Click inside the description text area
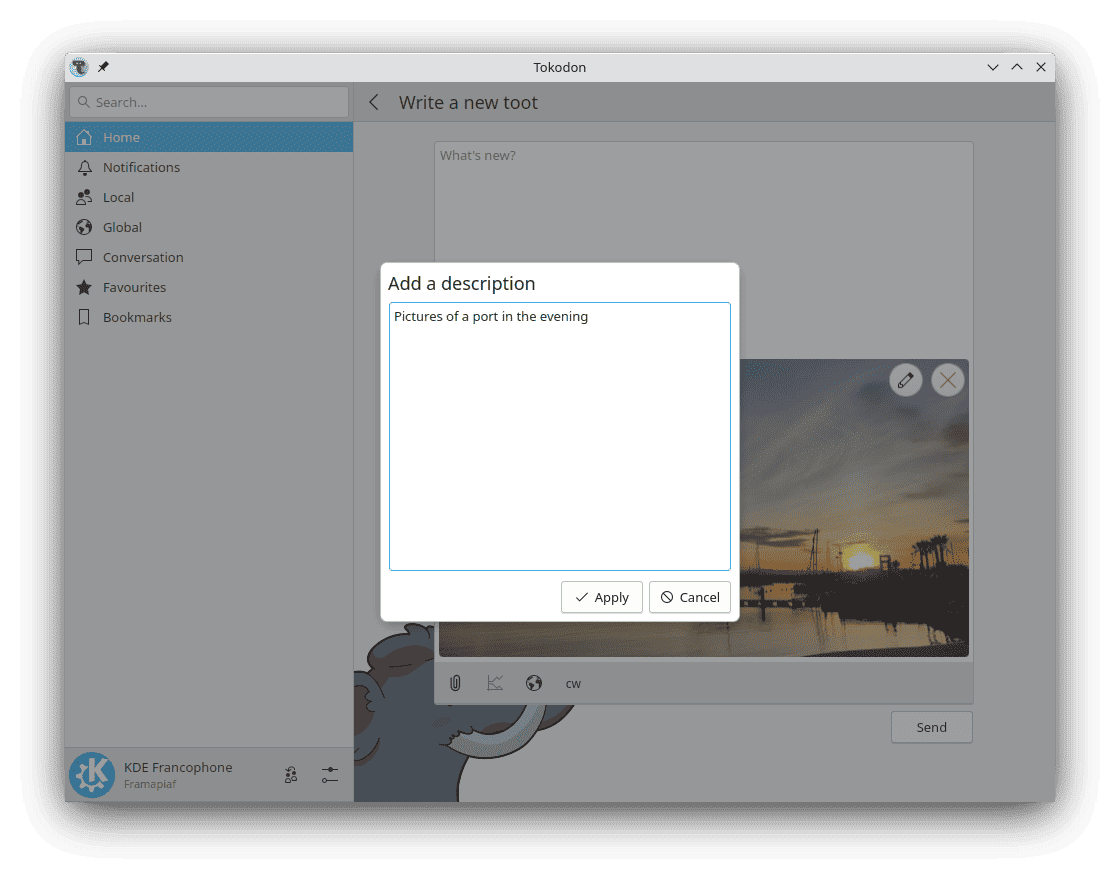Image resolution: width=1120 pixels, height=879 pixels. coord(559,436)
